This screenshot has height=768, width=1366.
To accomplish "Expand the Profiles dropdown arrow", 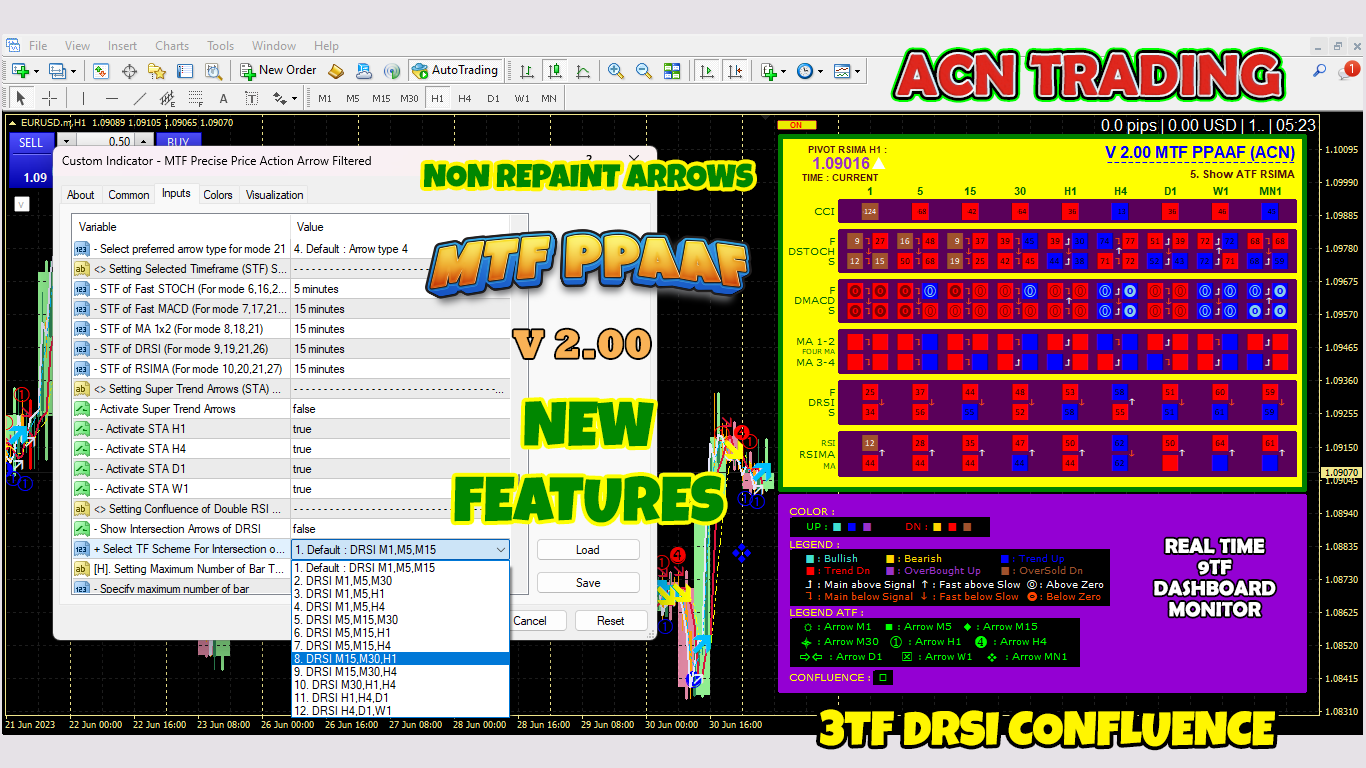I will coord(72,71).
